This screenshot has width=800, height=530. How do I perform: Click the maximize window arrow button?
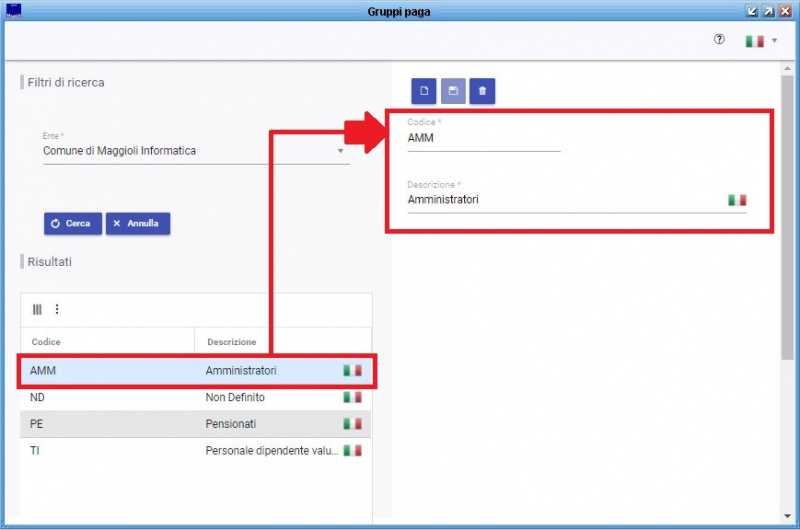(x=768, y=11)
